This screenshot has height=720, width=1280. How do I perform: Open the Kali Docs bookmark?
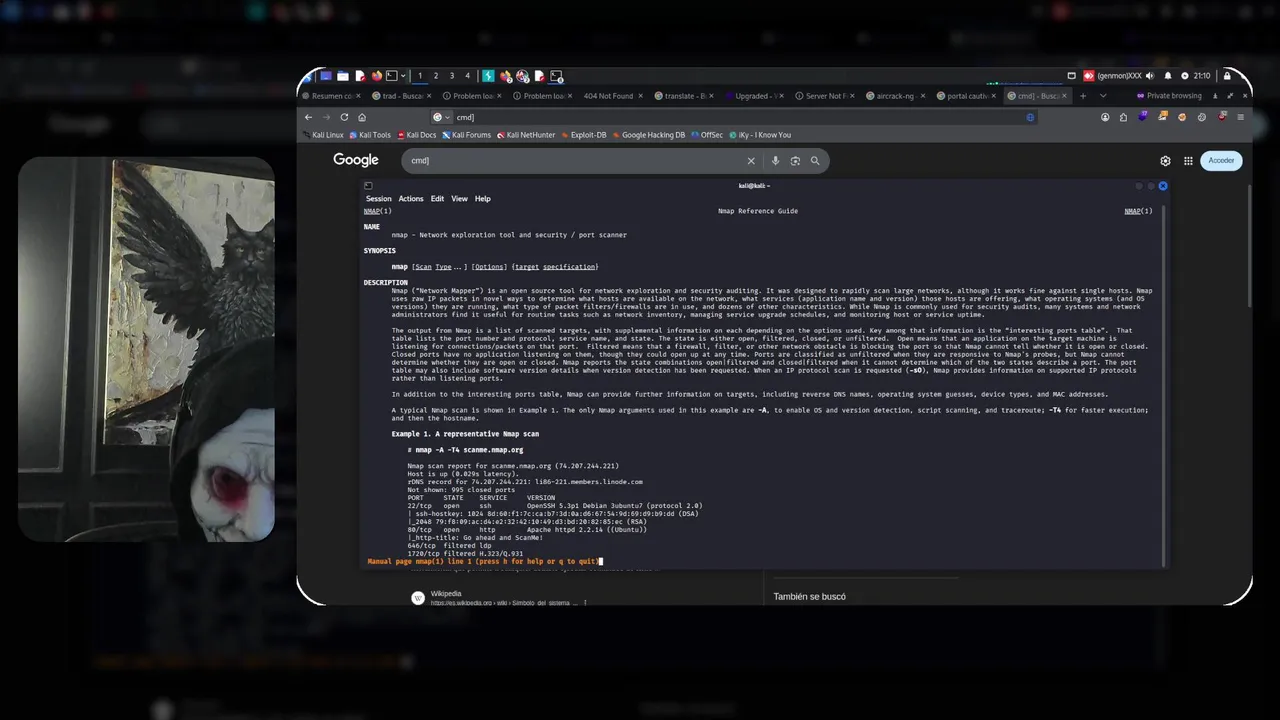[x=416, y=135]
